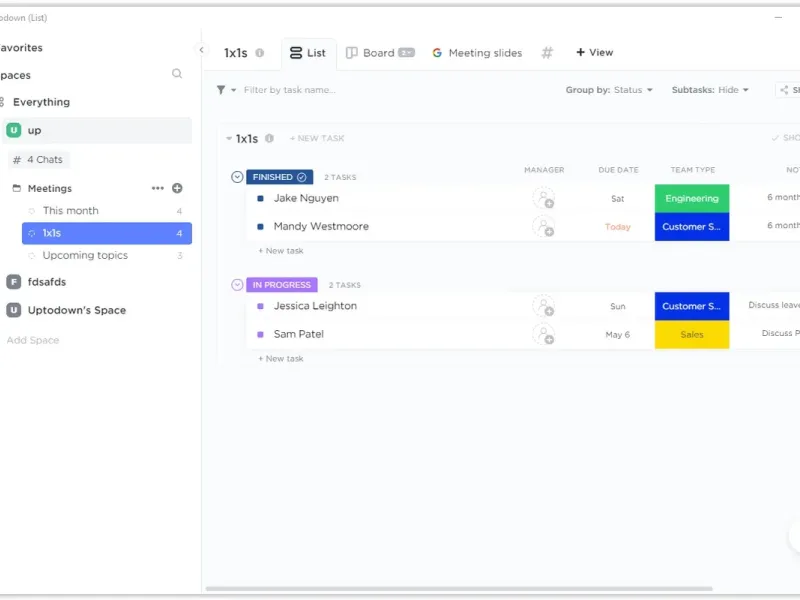Collapse the sidebar with the arrow icon
The width and height of the screenshot is (800, 600).
[x=201, y=50]
